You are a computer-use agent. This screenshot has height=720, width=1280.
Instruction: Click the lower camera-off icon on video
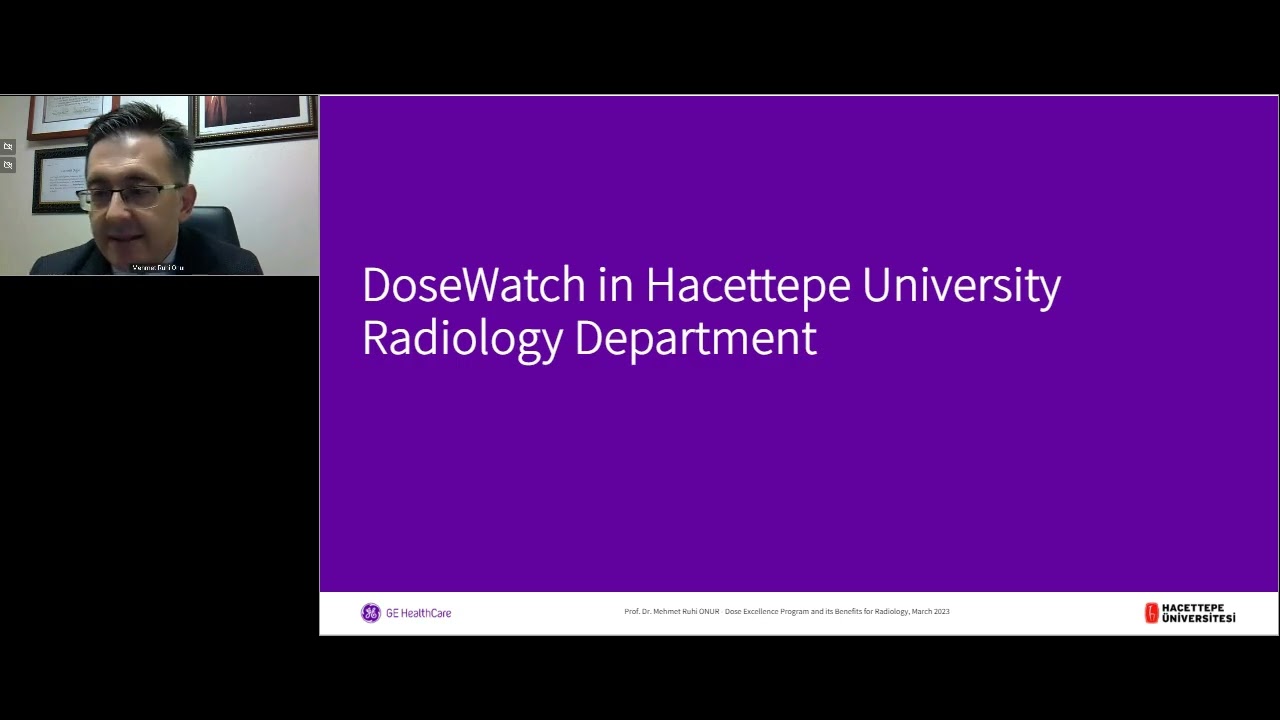pos(8,165)
